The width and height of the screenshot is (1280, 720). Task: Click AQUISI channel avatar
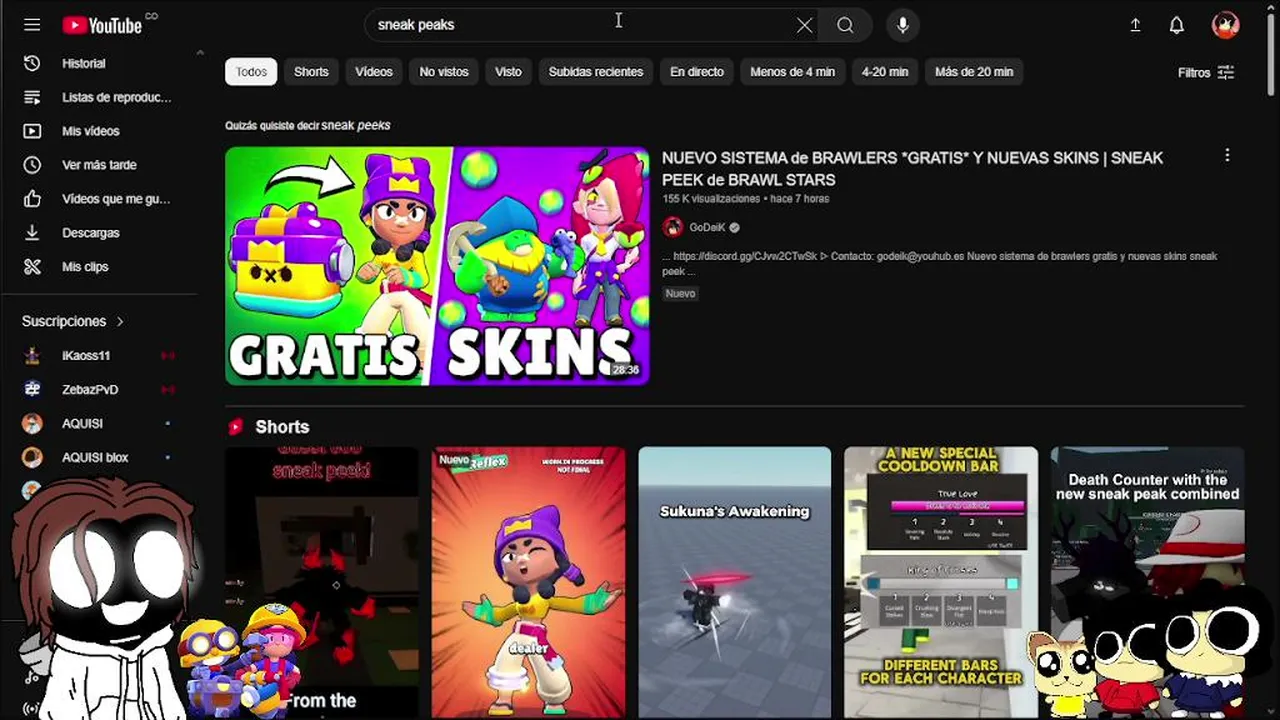coord(32,423)
